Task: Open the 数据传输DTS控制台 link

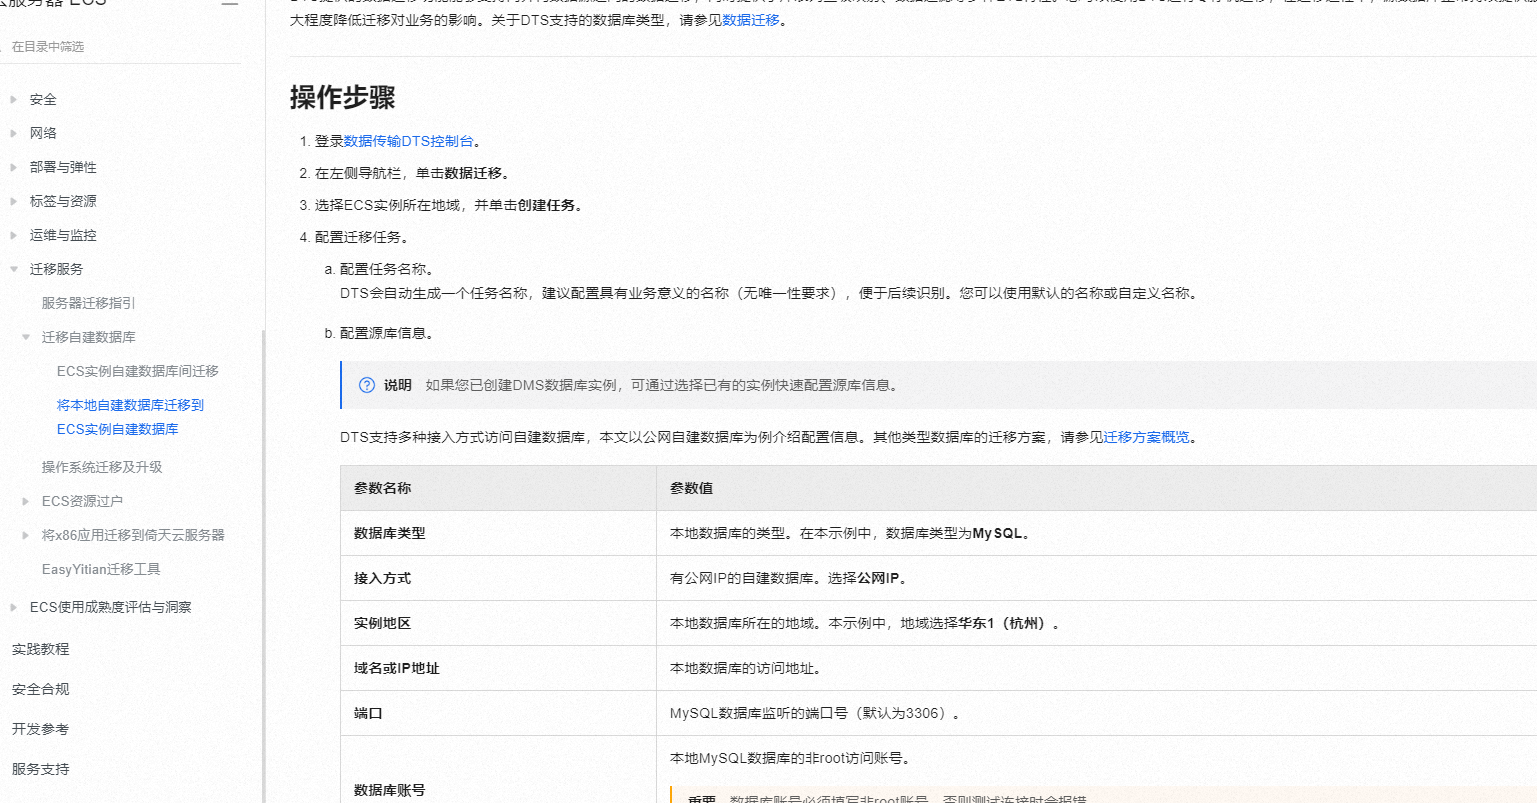Action: click(x=409, y=141)
